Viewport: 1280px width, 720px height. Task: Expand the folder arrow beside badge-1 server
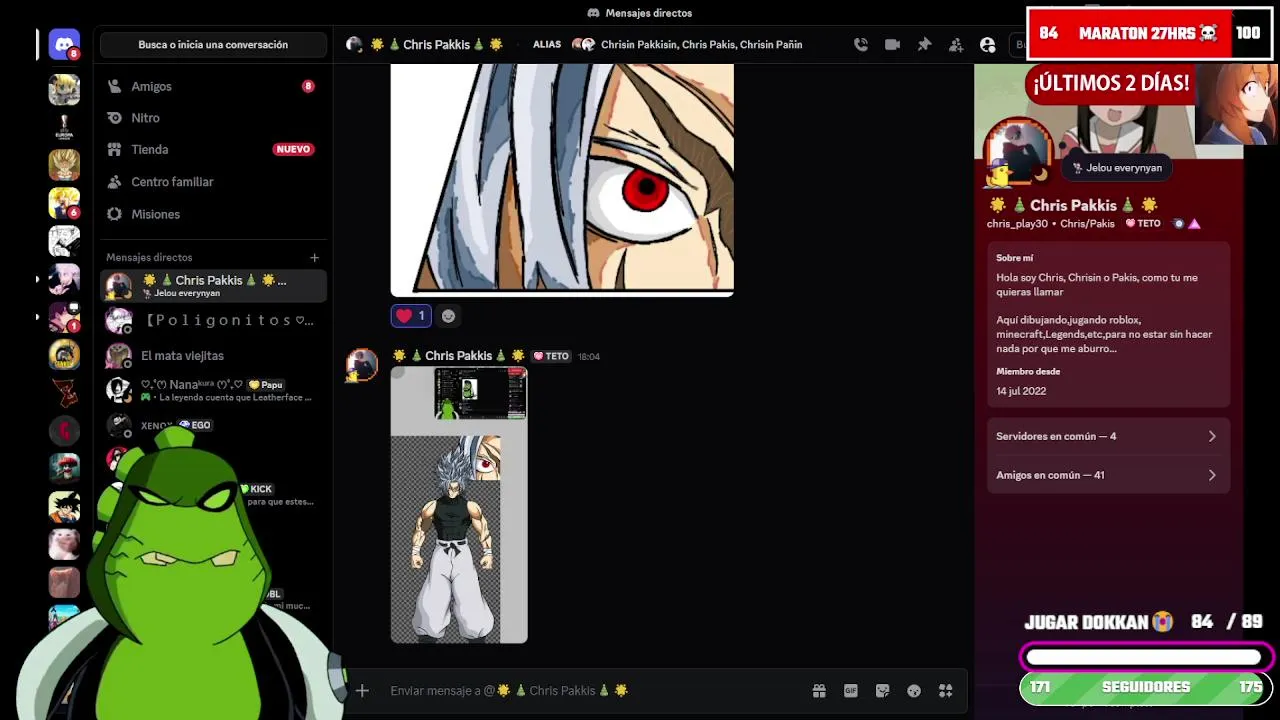click(x=38, y=317)
